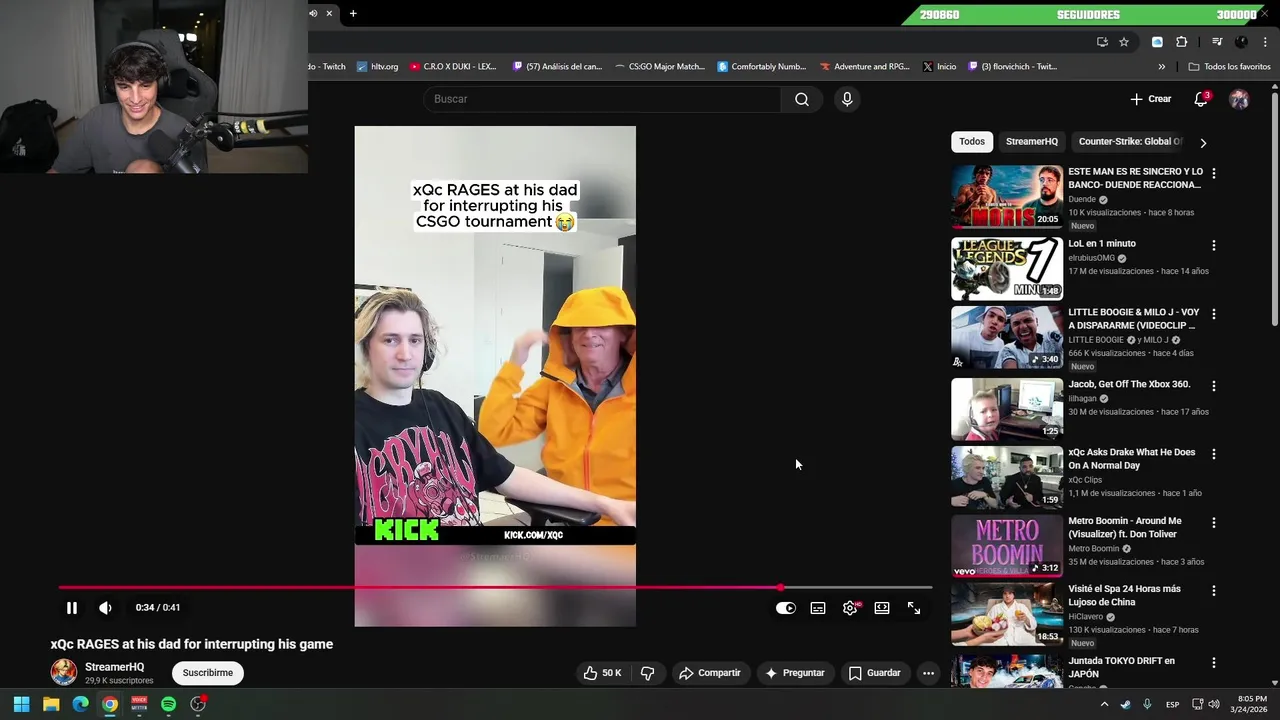Open the Chrome extensions puzzle icon
Image resolution: width=1280 pixels, height=720 pixels.
pyautogui.click(x=1182, y=42)
